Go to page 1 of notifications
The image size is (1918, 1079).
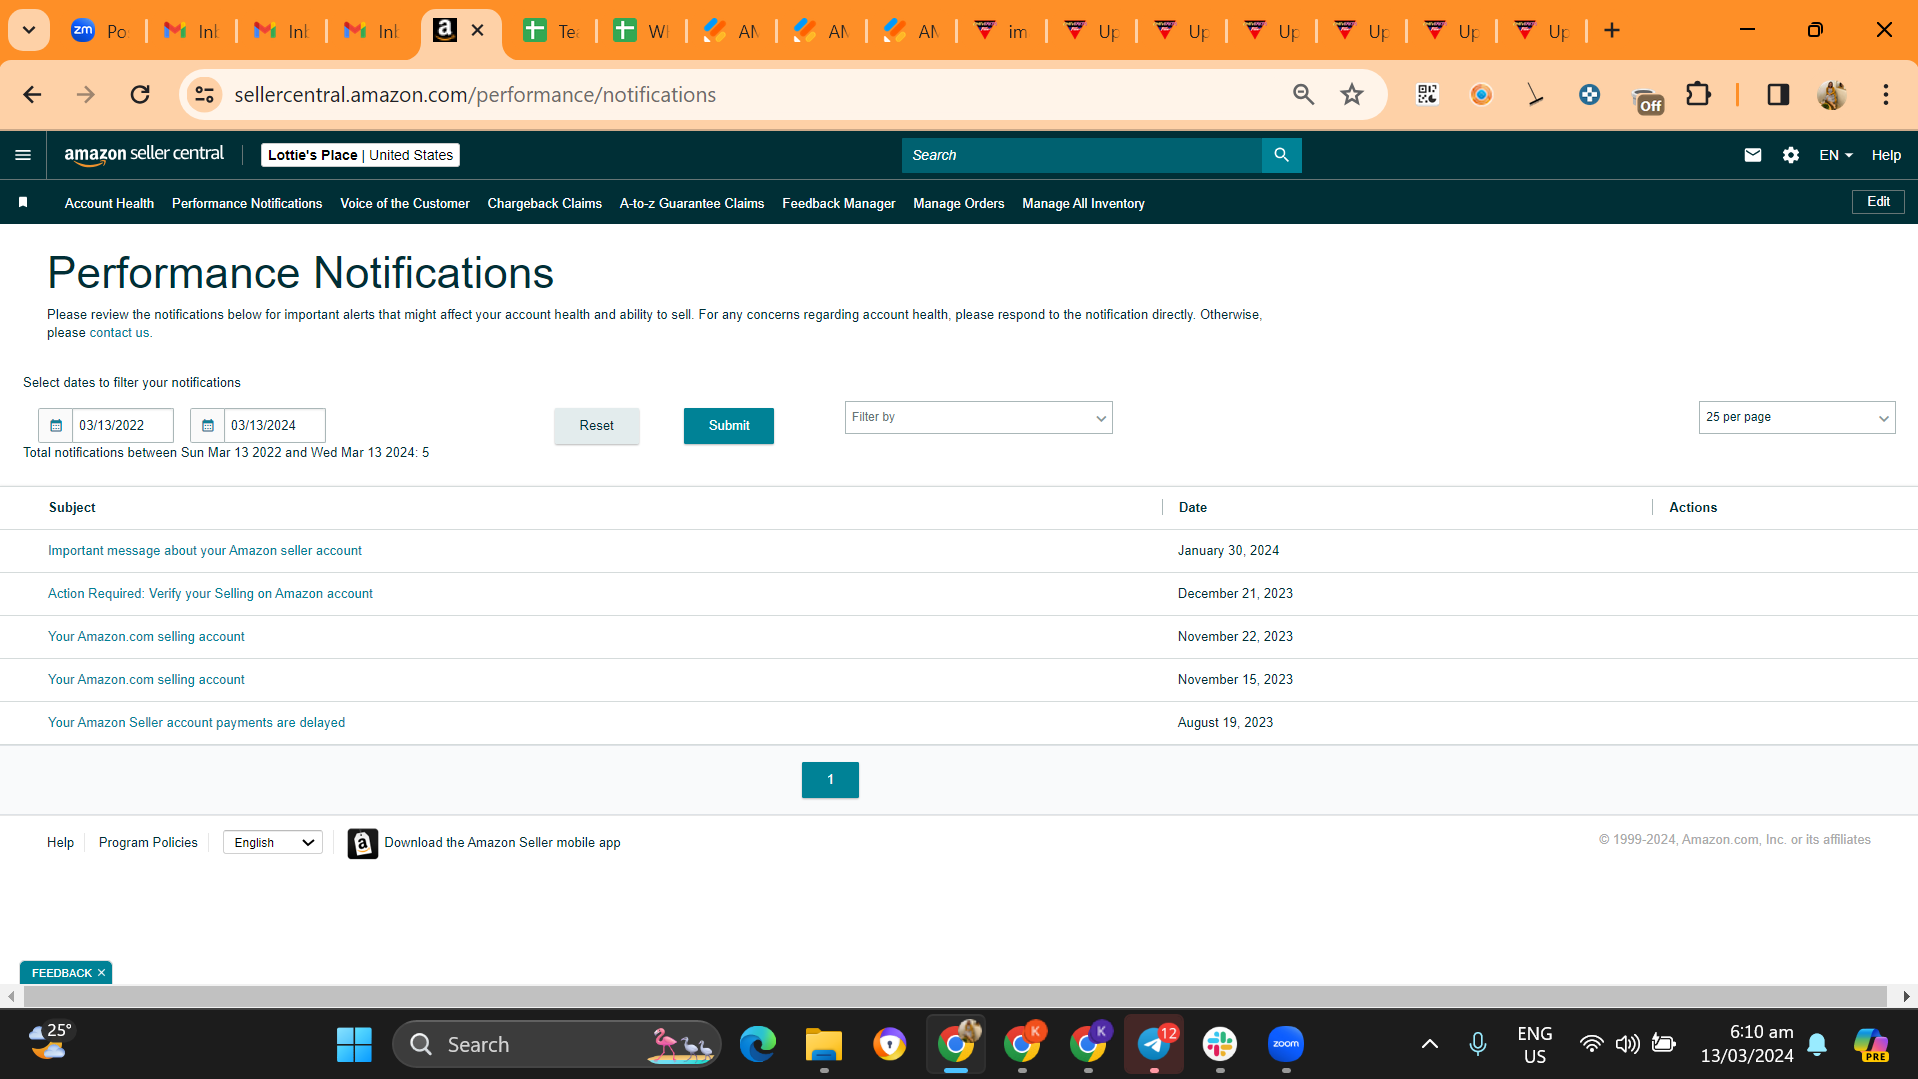(x=830, y=780)
